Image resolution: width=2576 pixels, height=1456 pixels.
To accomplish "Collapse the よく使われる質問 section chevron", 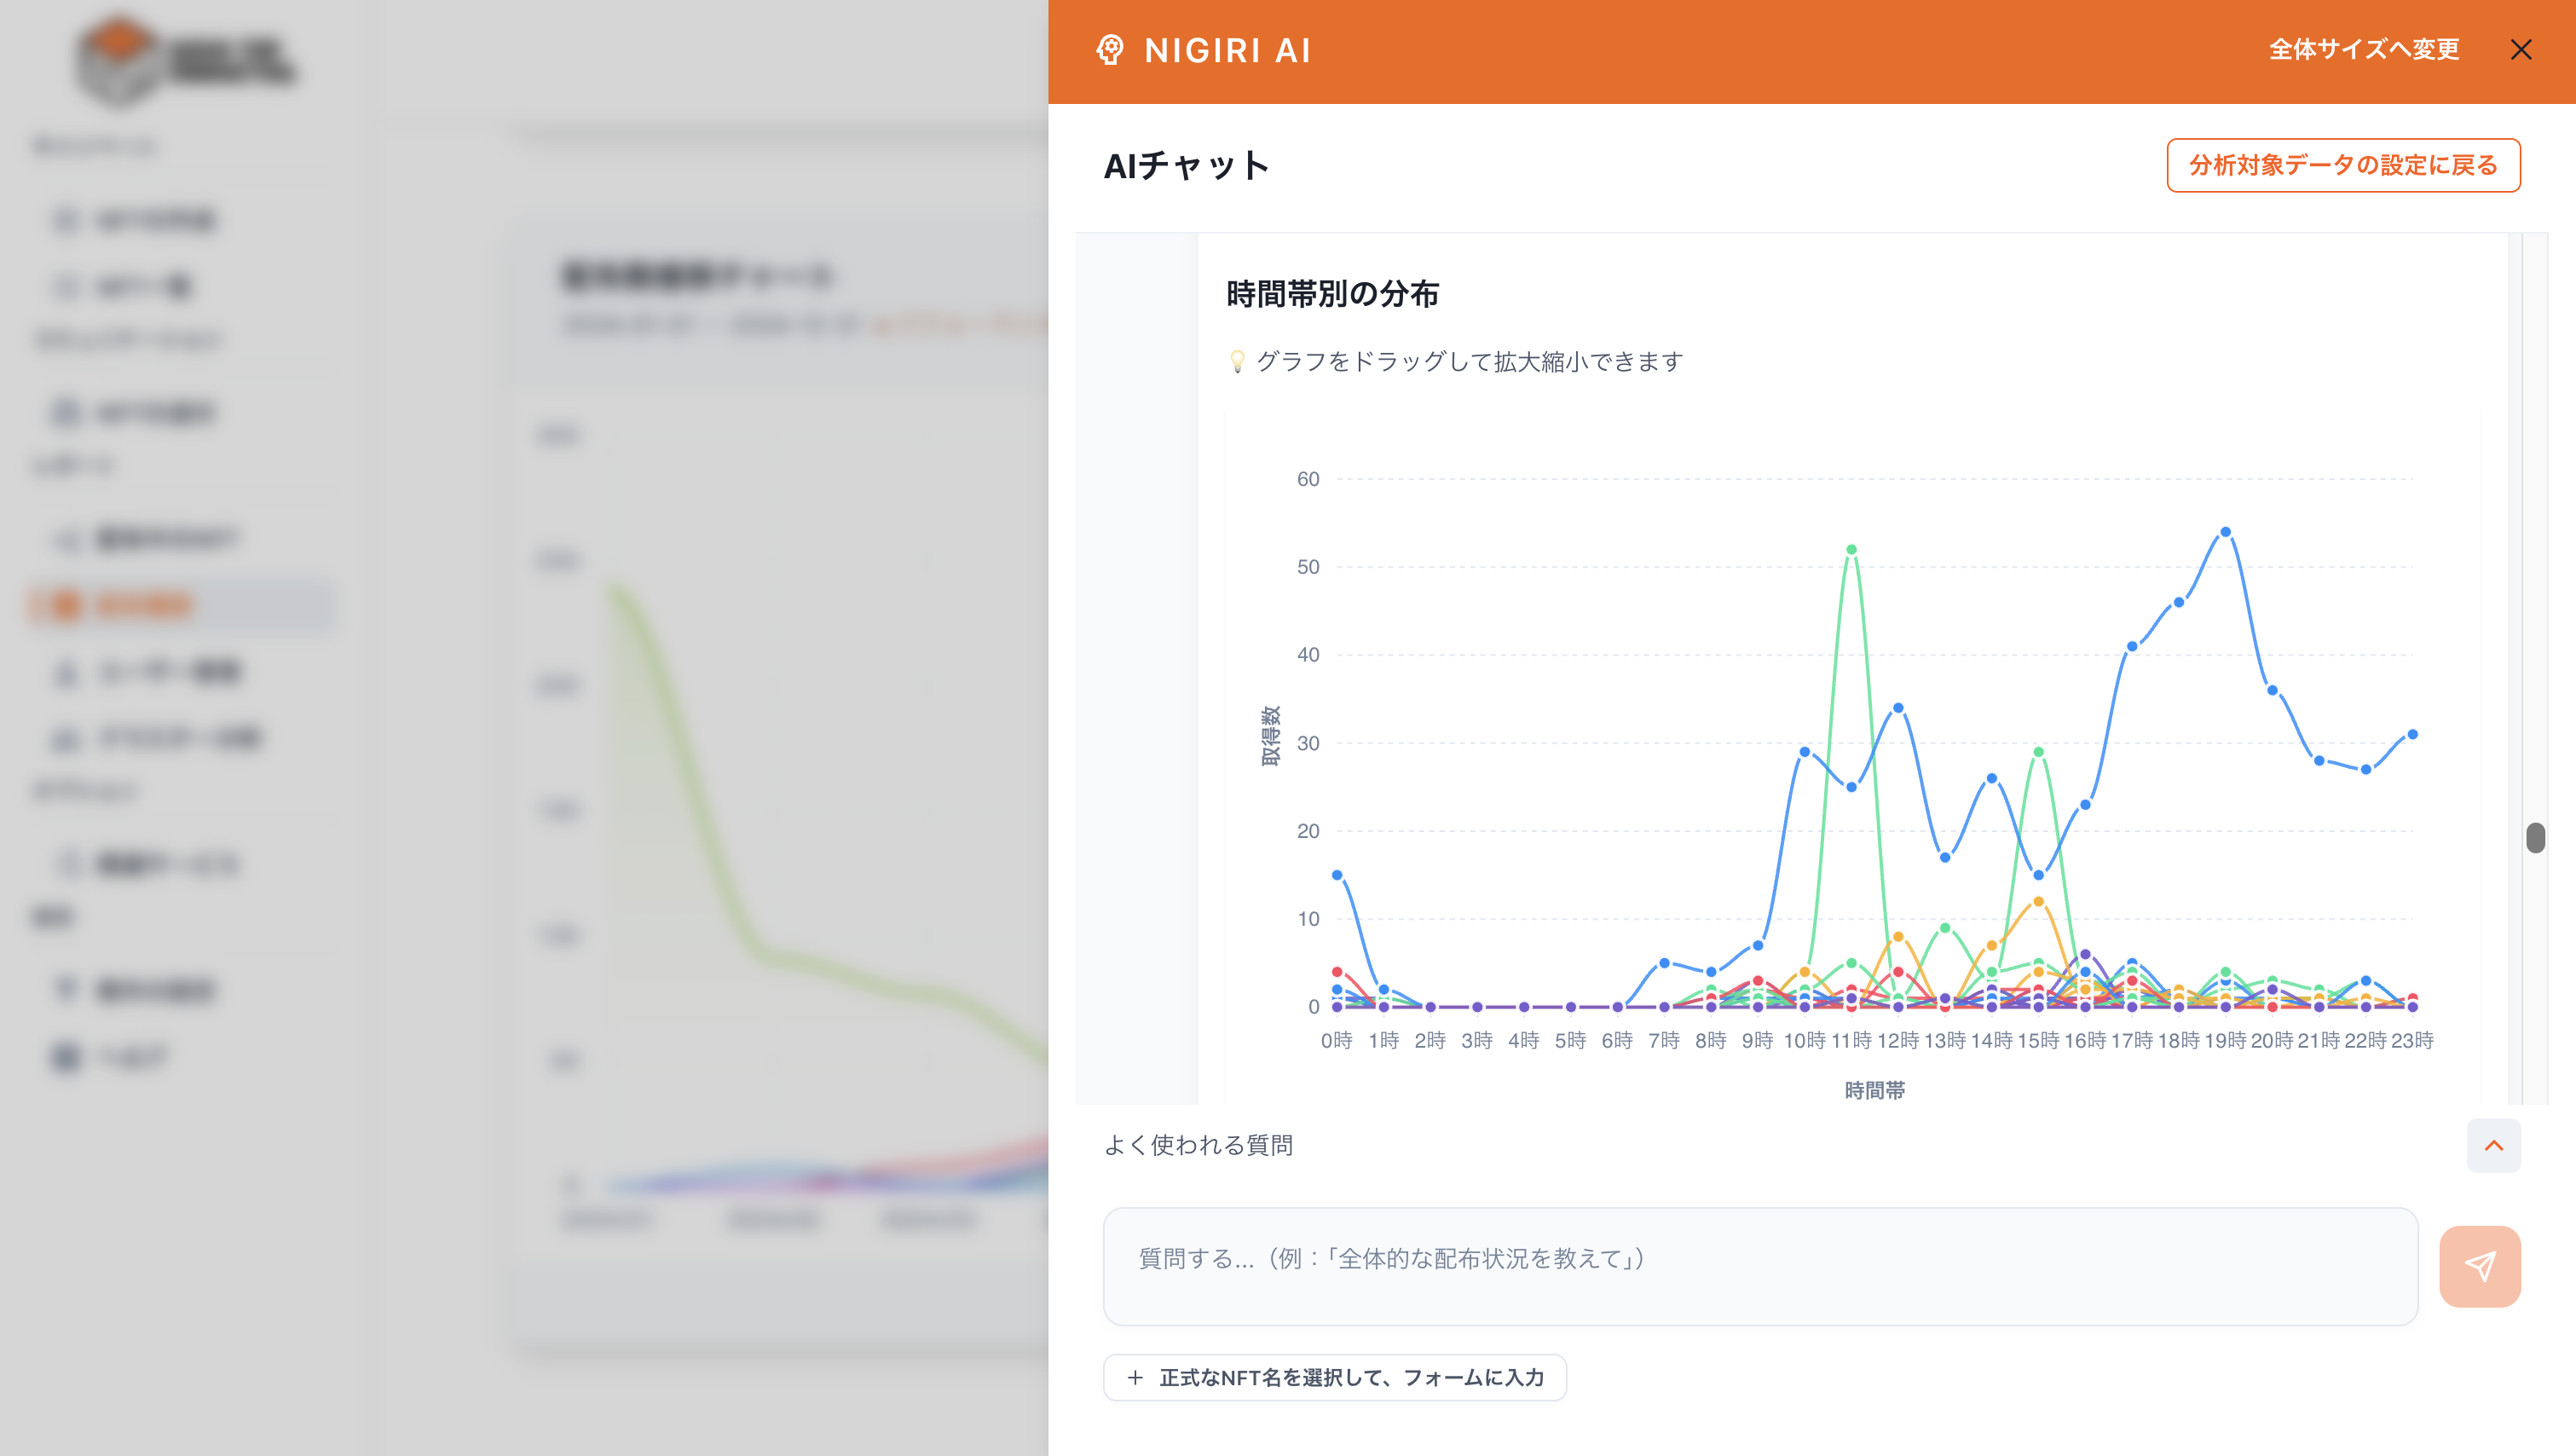I will point(2494,1145).
